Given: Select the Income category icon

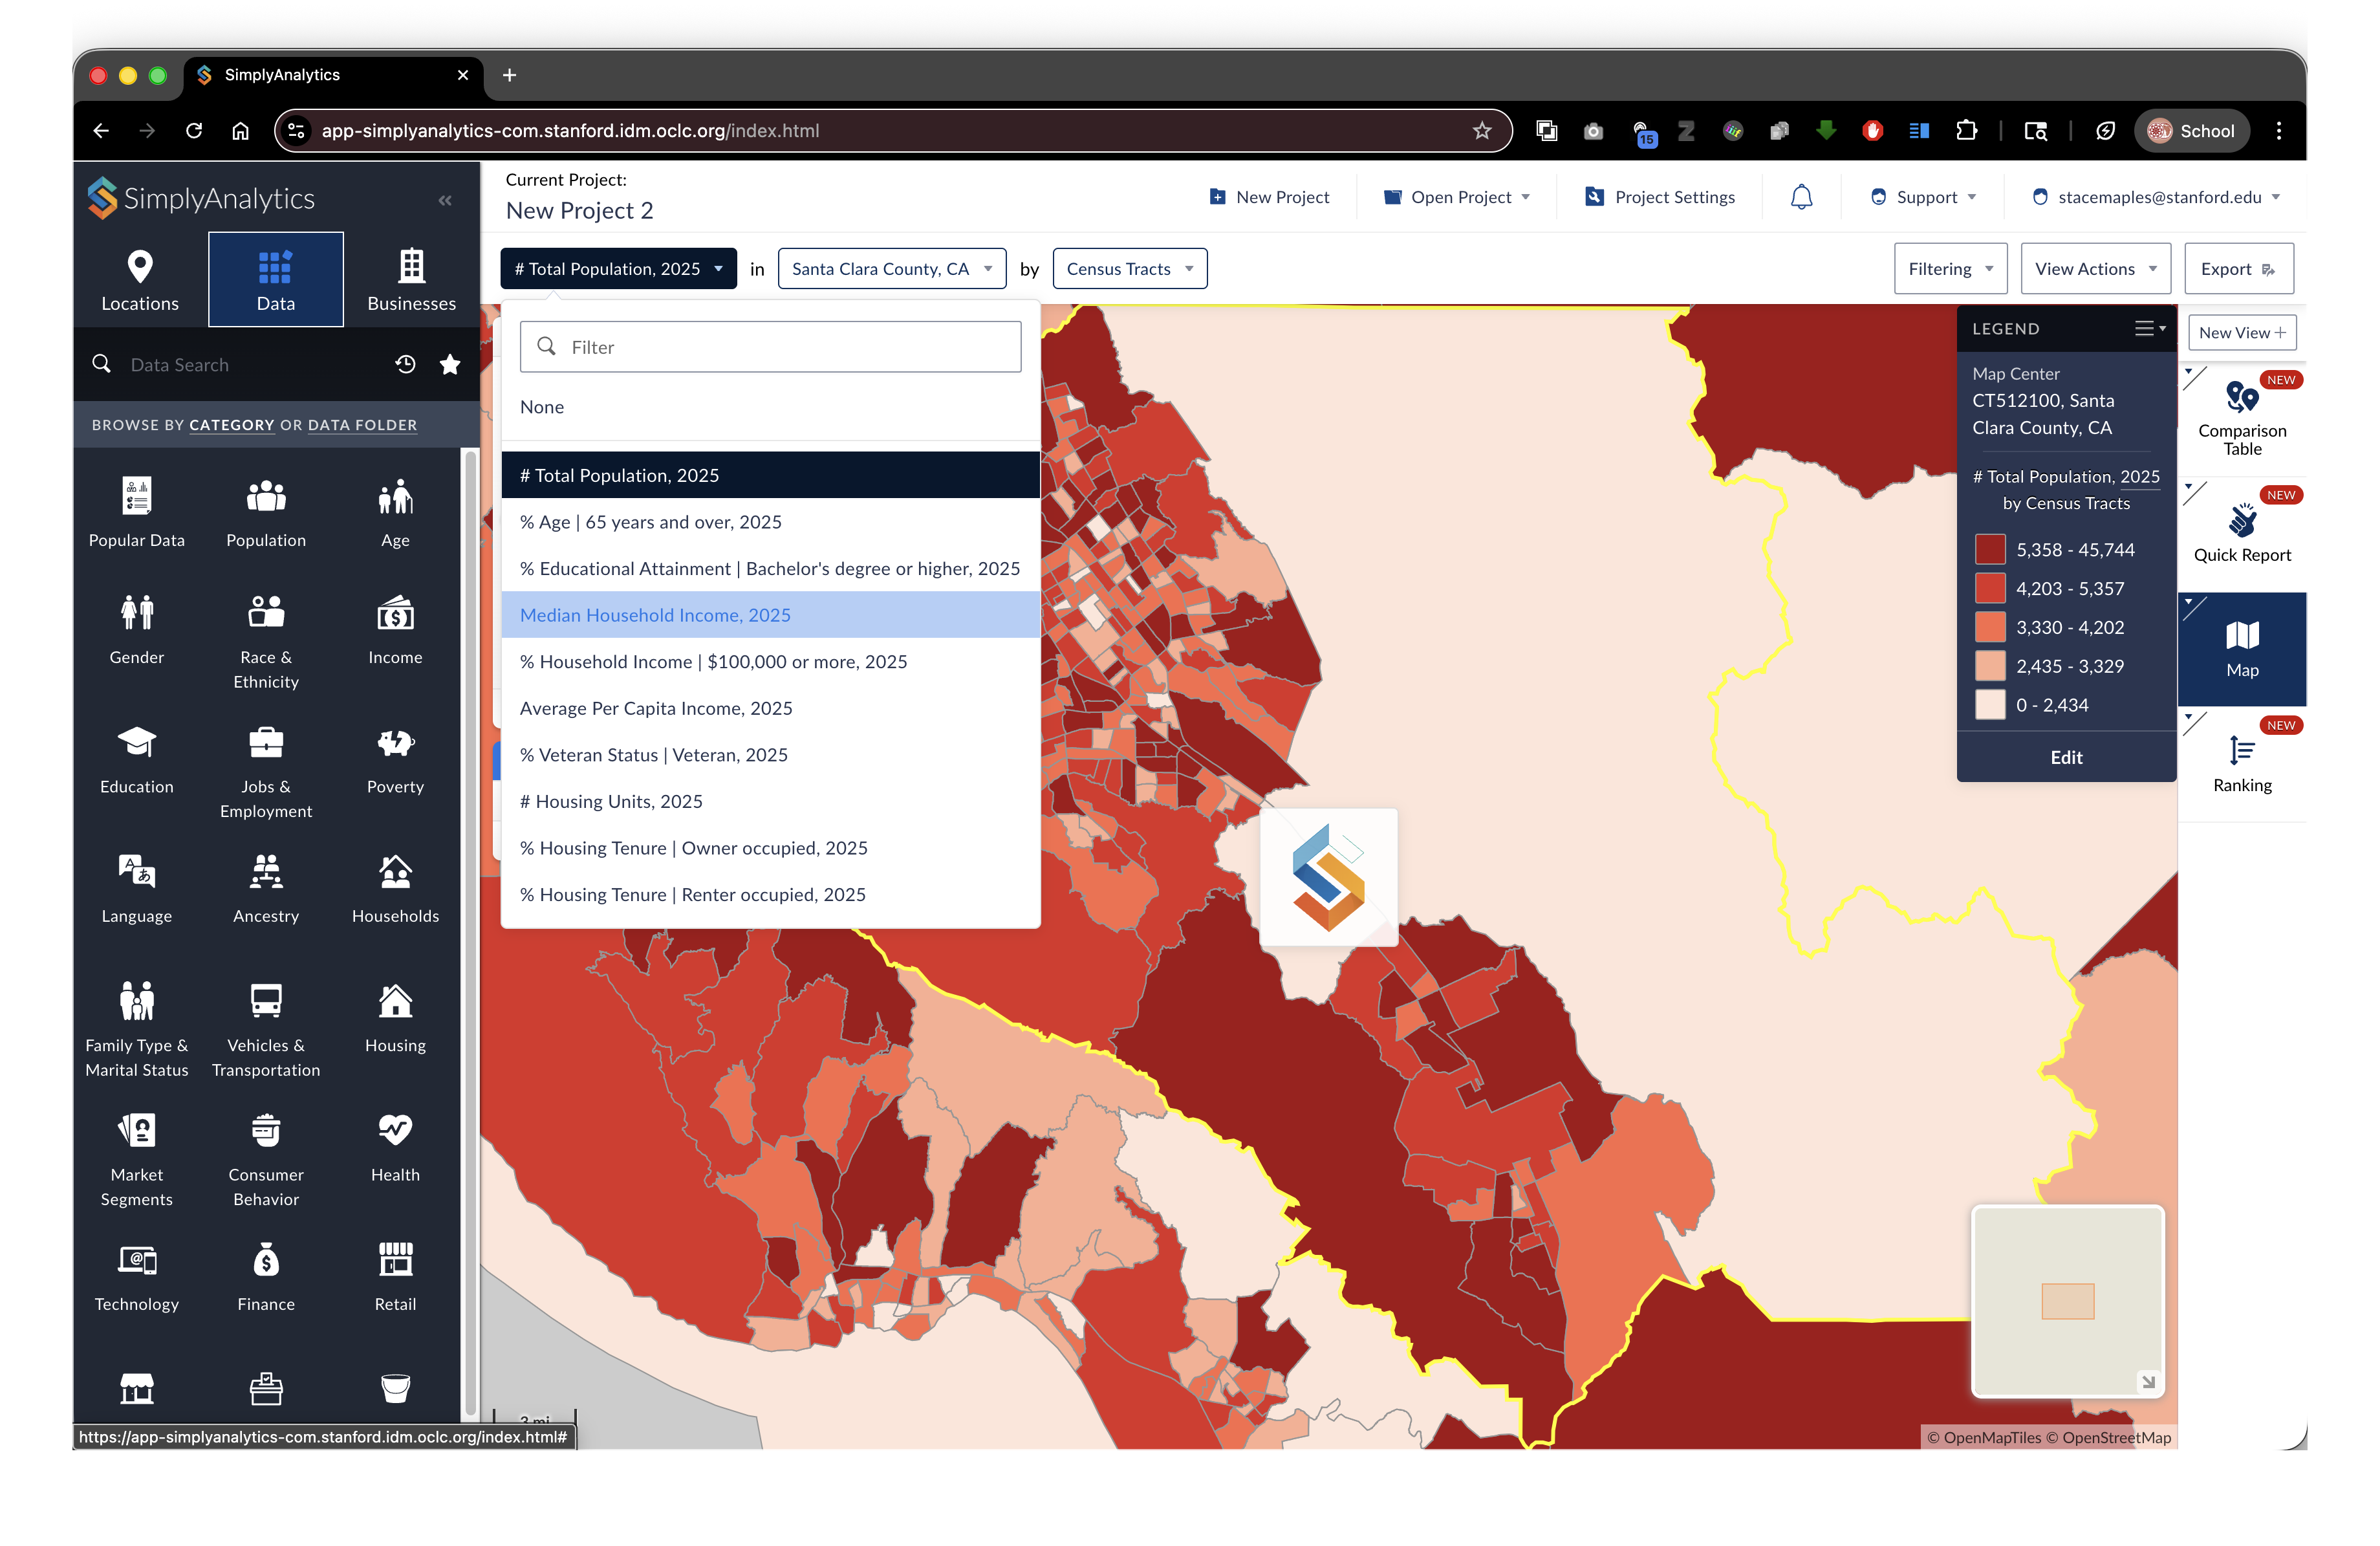Looking at the screenshot, I should tap(395, 612).
